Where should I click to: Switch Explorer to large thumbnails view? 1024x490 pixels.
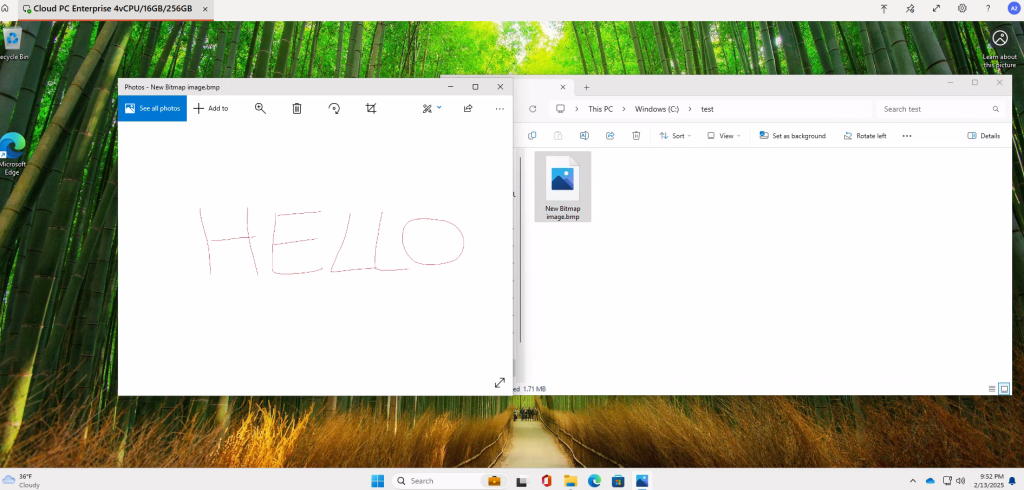coord(1004,389)
